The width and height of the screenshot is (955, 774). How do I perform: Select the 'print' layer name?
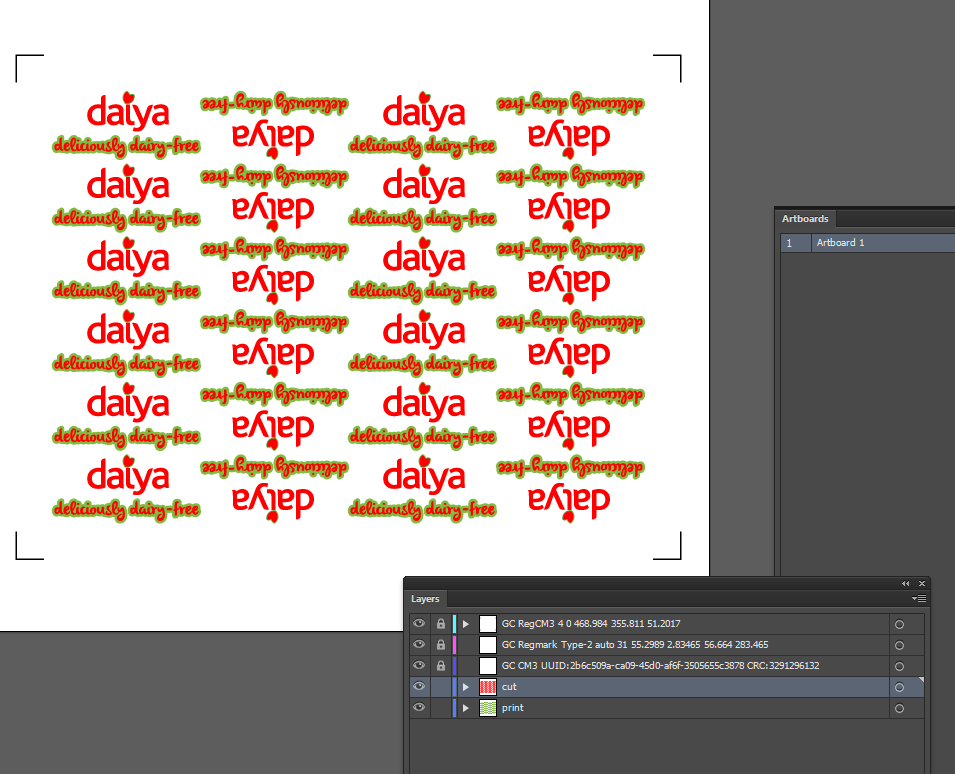(513, 708)
